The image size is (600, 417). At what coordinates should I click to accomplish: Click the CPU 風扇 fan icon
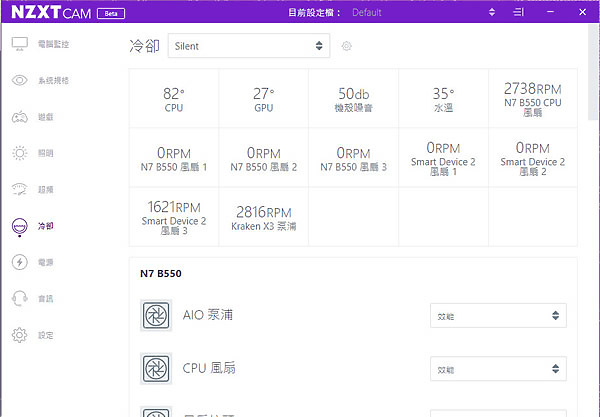156,368
